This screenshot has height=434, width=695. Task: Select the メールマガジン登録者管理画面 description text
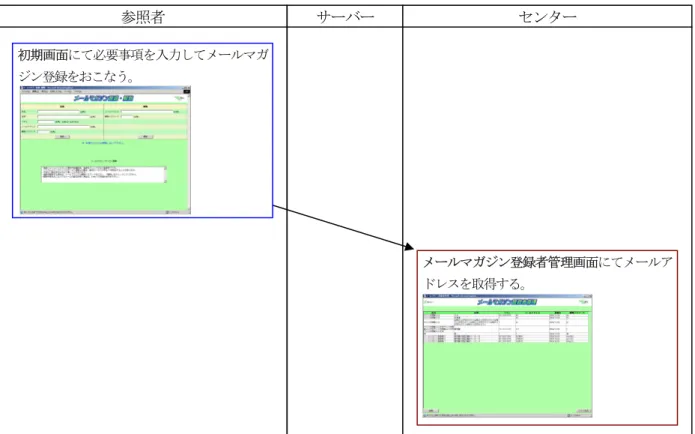tap(548, 273)
